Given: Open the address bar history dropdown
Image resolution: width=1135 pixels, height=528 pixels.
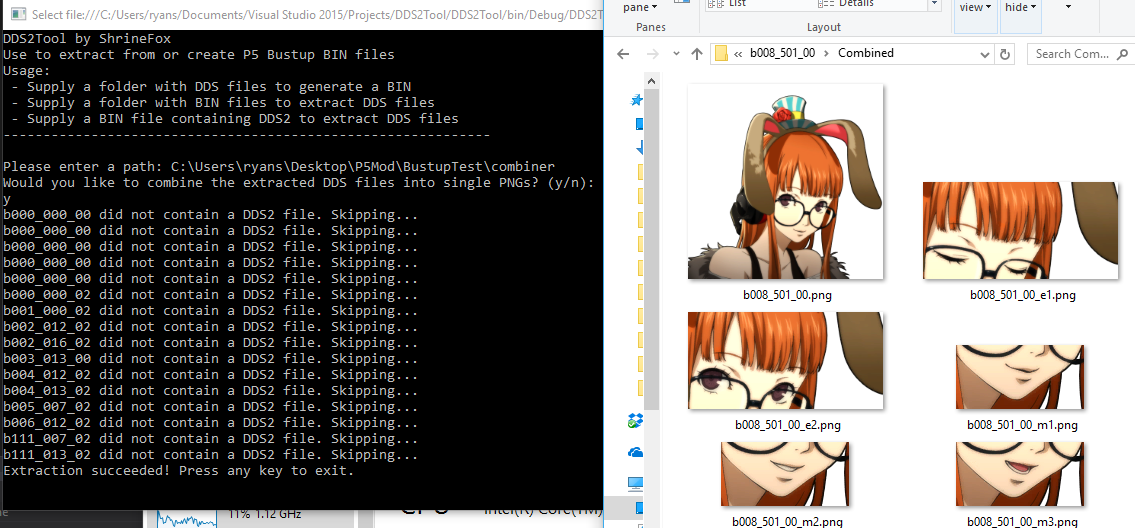Looking at the screenshot, I should pyautogui.click(x=984, y=54).
